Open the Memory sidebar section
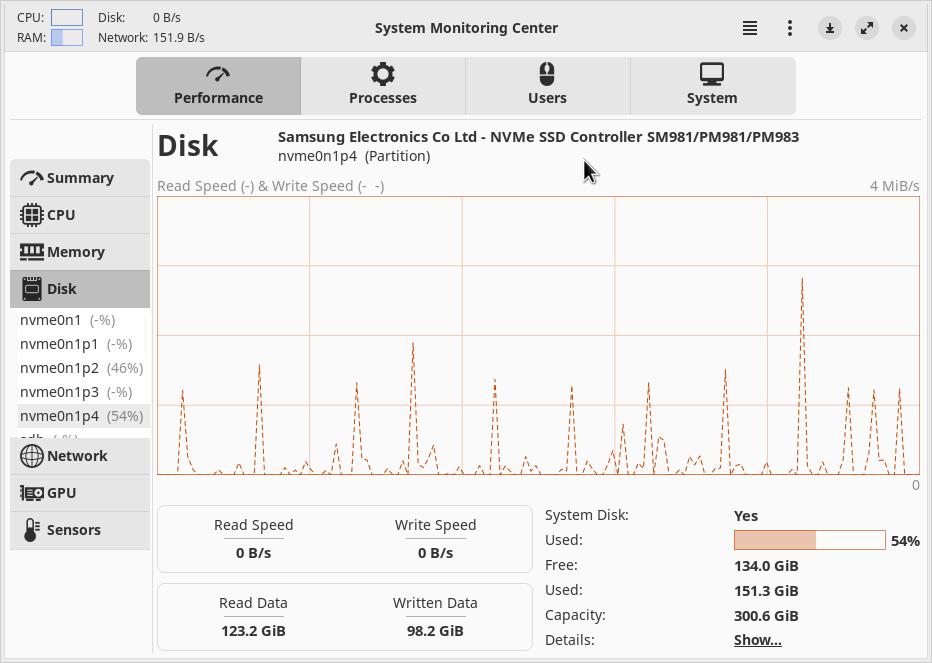Image resolution: width=932 pixels, height=663 pixels. (x=80, y=252)
